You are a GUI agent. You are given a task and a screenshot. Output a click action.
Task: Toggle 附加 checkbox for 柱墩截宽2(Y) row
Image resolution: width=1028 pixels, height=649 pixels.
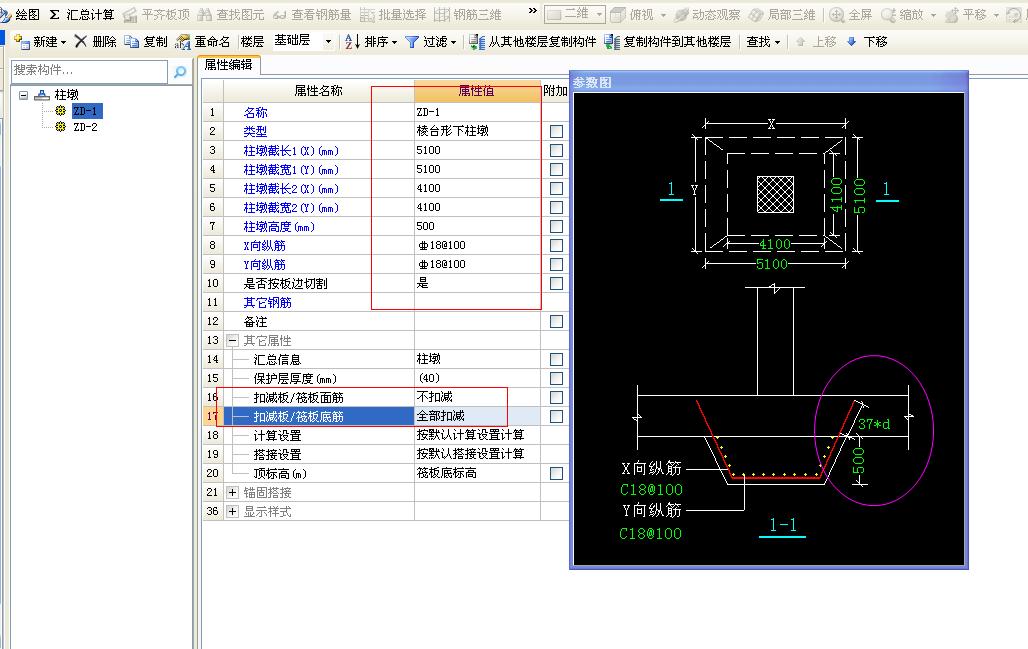pos(556,207)
